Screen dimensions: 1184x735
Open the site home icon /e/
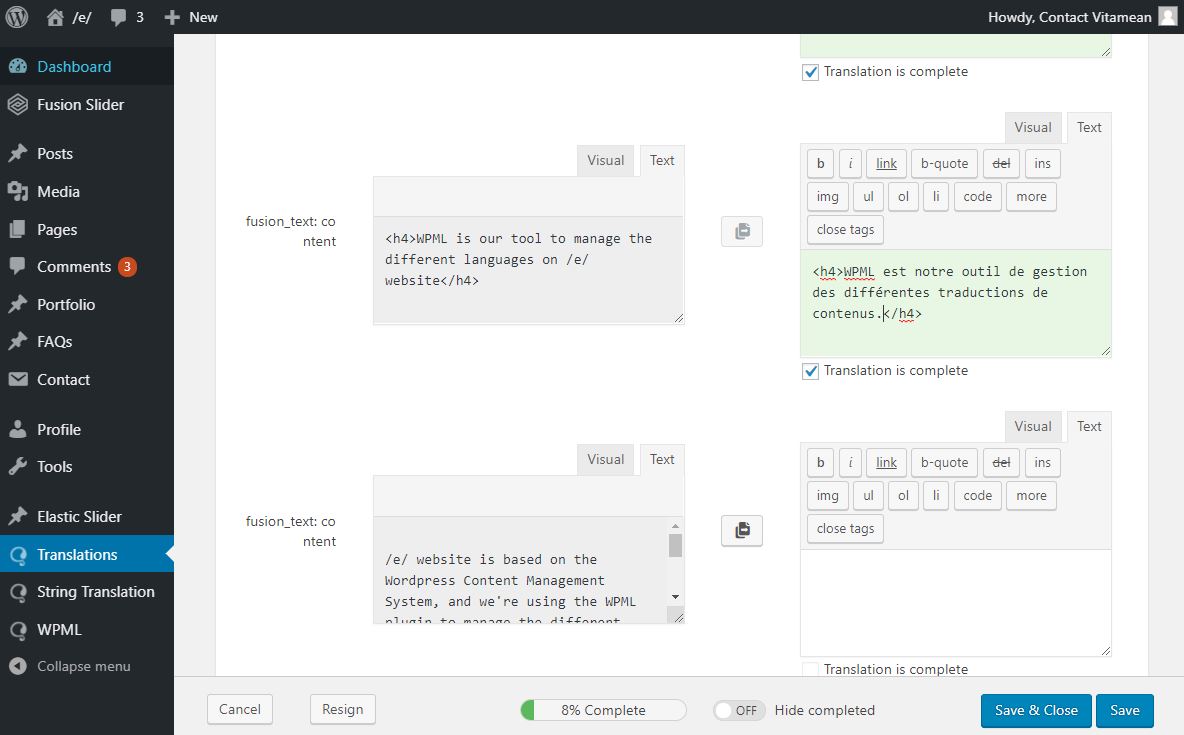coord(55,17)
